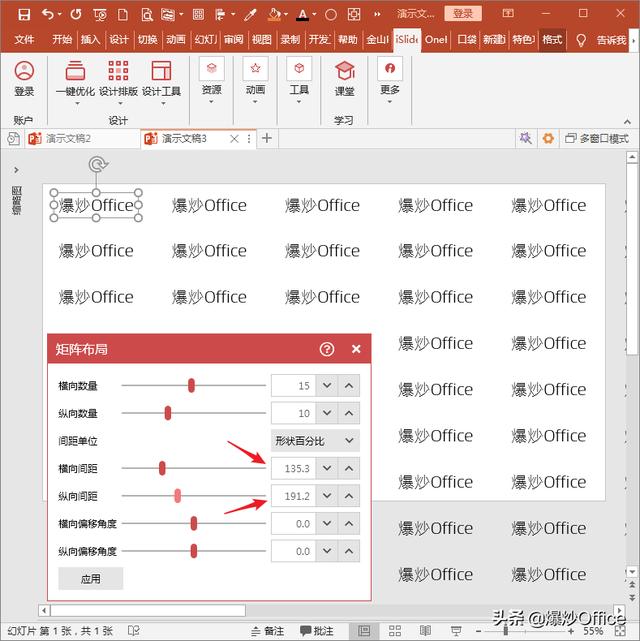Decrease 纵向间距 value with down arrow

coord(327,496)
